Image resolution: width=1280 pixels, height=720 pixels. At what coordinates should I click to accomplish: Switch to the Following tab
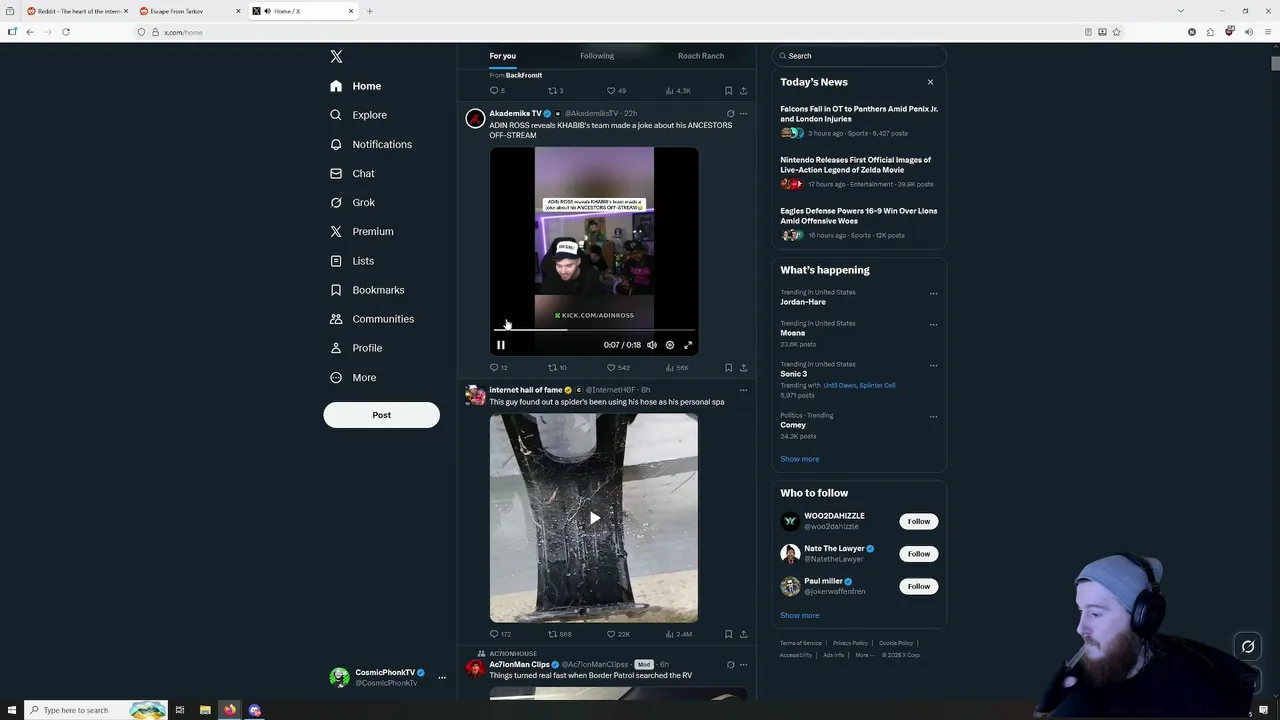(x=597, y=56)
